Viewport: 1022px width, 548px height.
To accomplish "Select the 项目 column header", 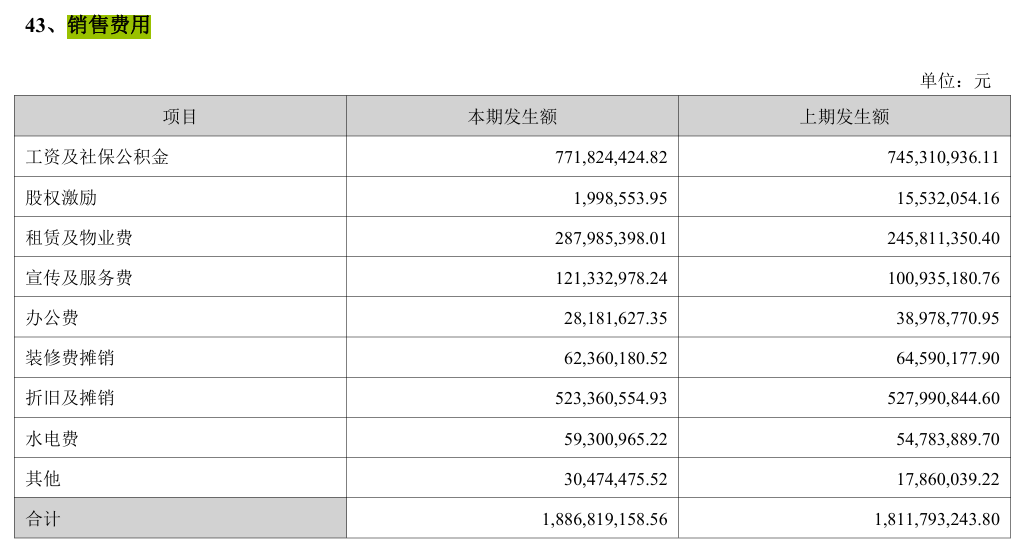I will [x=180, y=117].
